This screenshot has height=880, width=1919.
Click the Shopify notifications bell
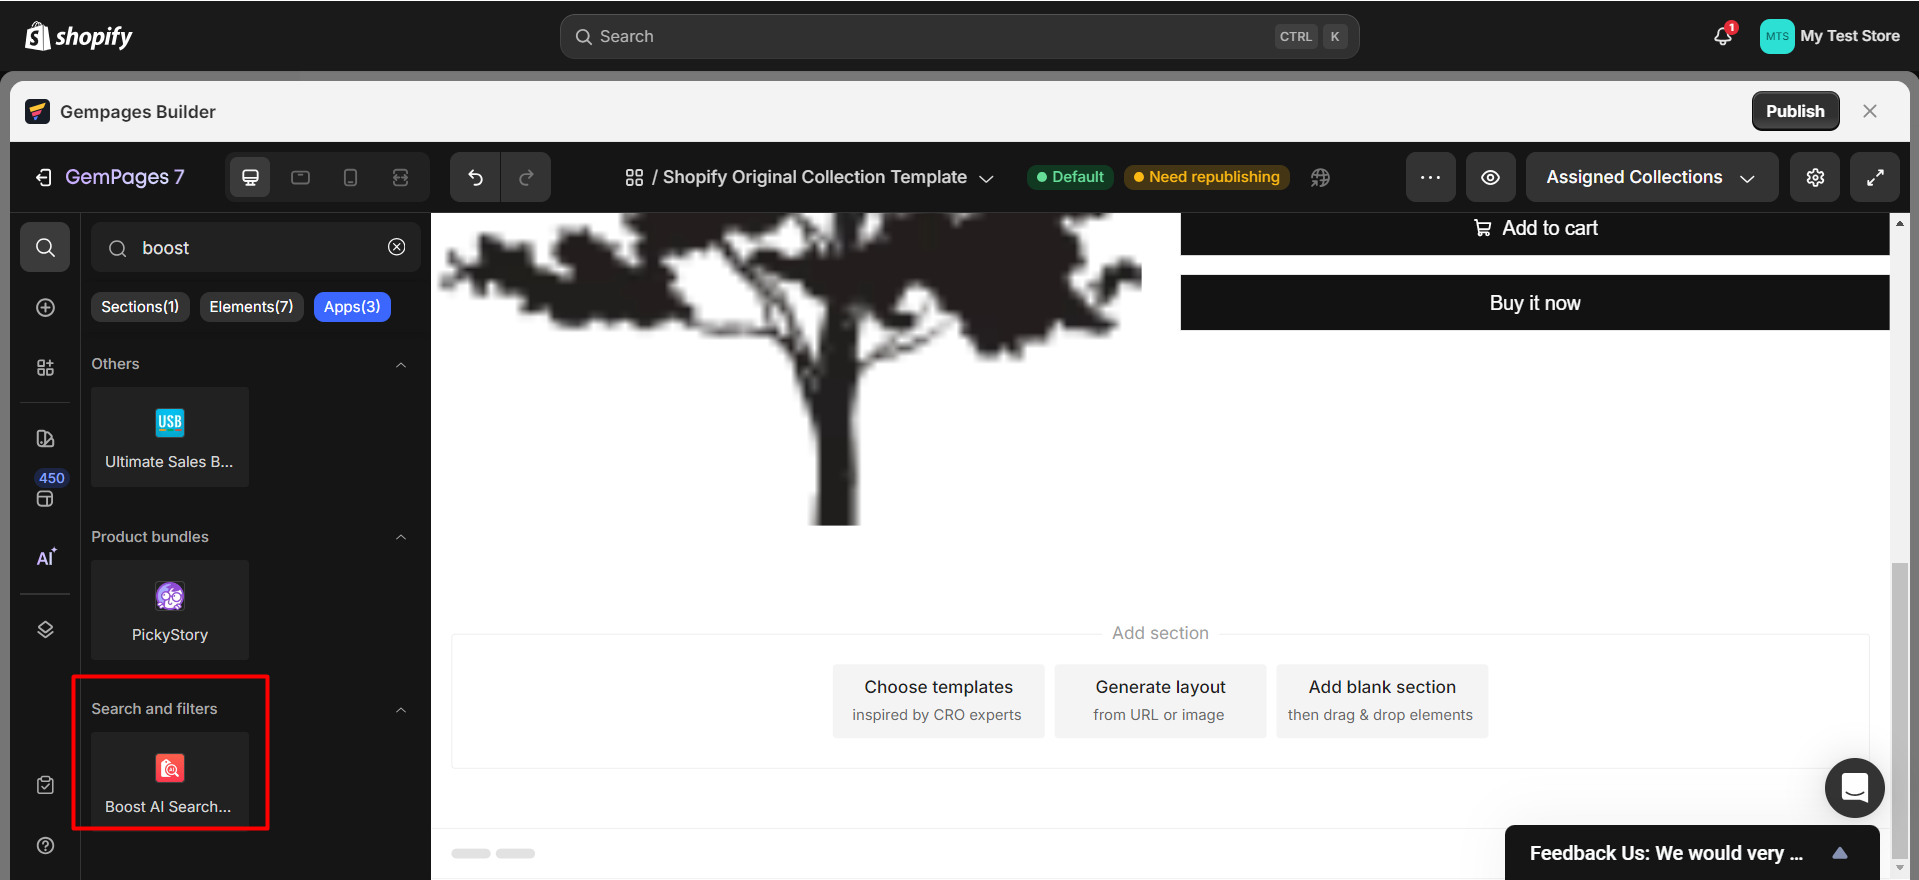[x=1723, y=36]
